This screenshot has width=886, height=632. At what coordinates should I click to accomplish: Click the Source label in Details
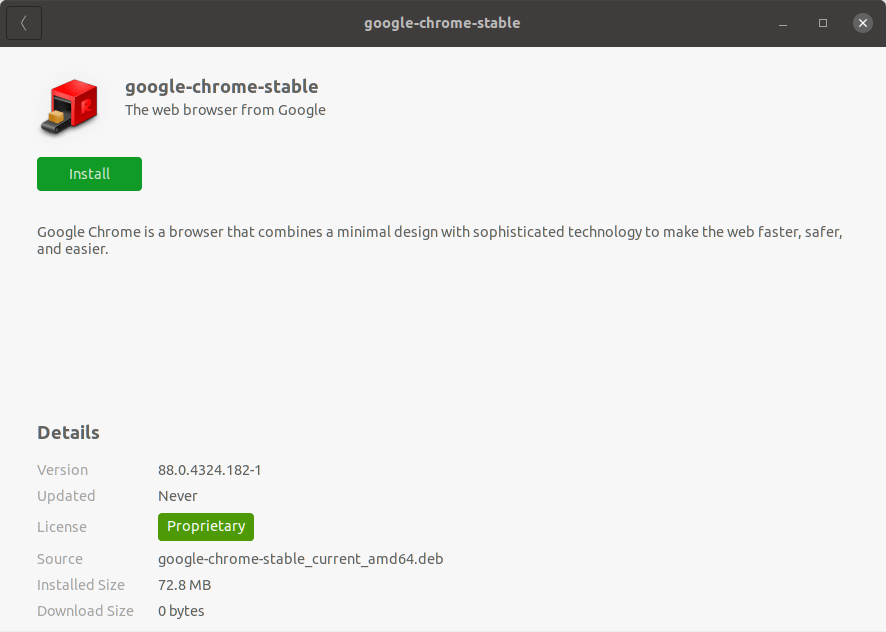60,559
